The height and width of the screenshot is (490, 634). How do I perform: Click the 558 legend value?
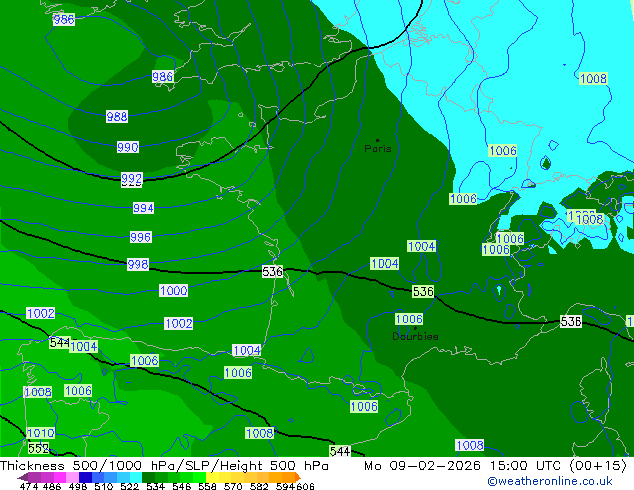pyautogui.click(x=207, y=486)
